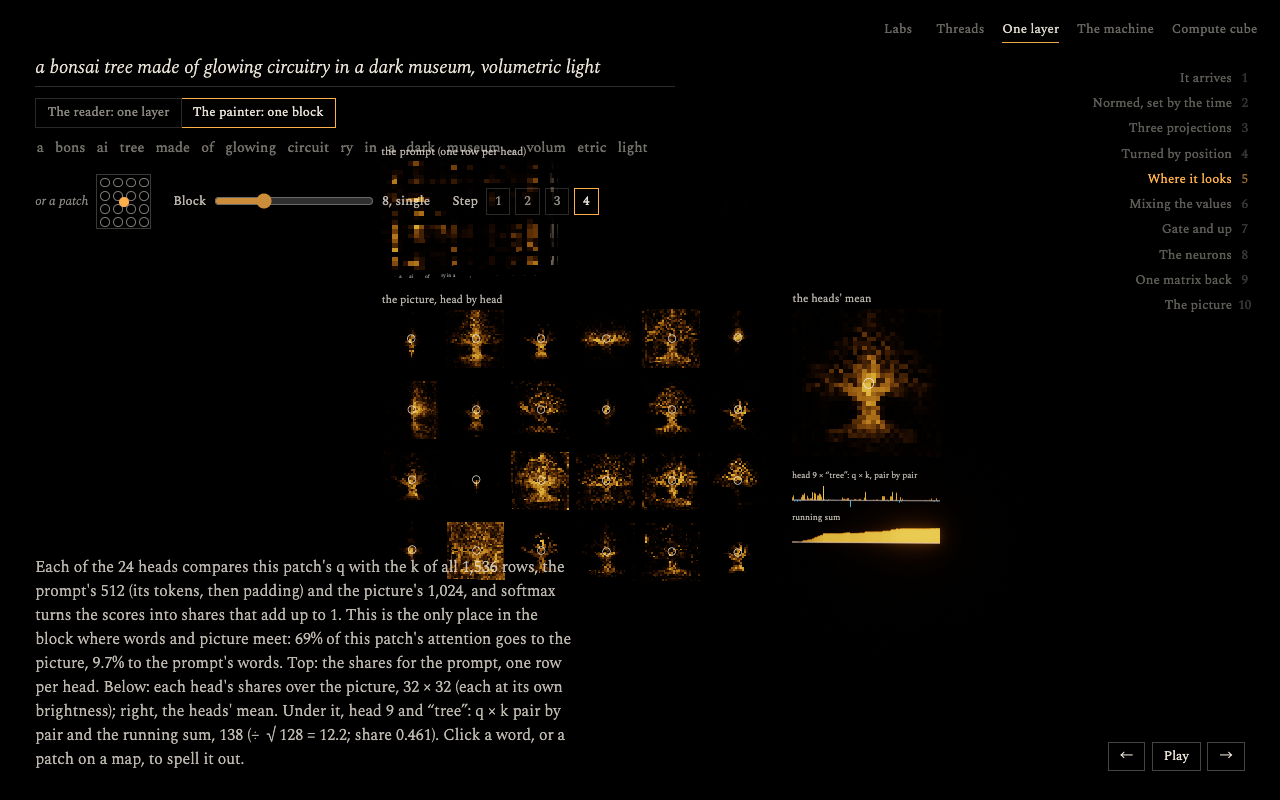This screenshot has width=1280, height=800.
Task: Open 'Gate and up' stage
Action: [x=1205, y=229]
